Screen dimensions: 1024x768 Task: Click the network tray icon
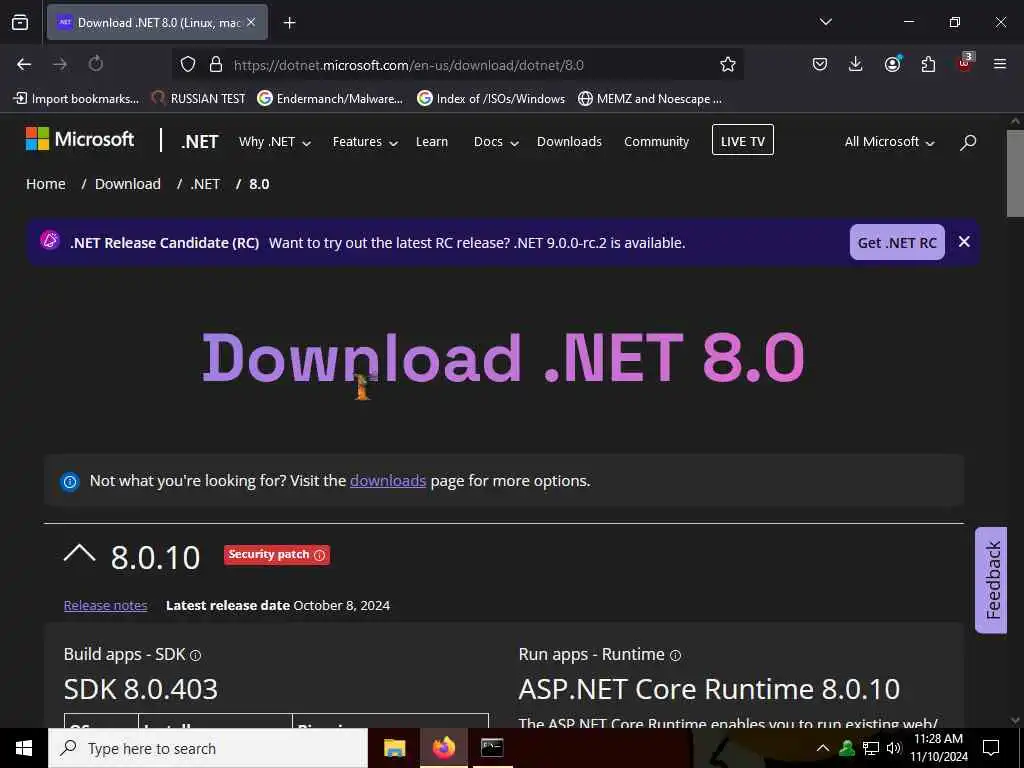(871, 748)
